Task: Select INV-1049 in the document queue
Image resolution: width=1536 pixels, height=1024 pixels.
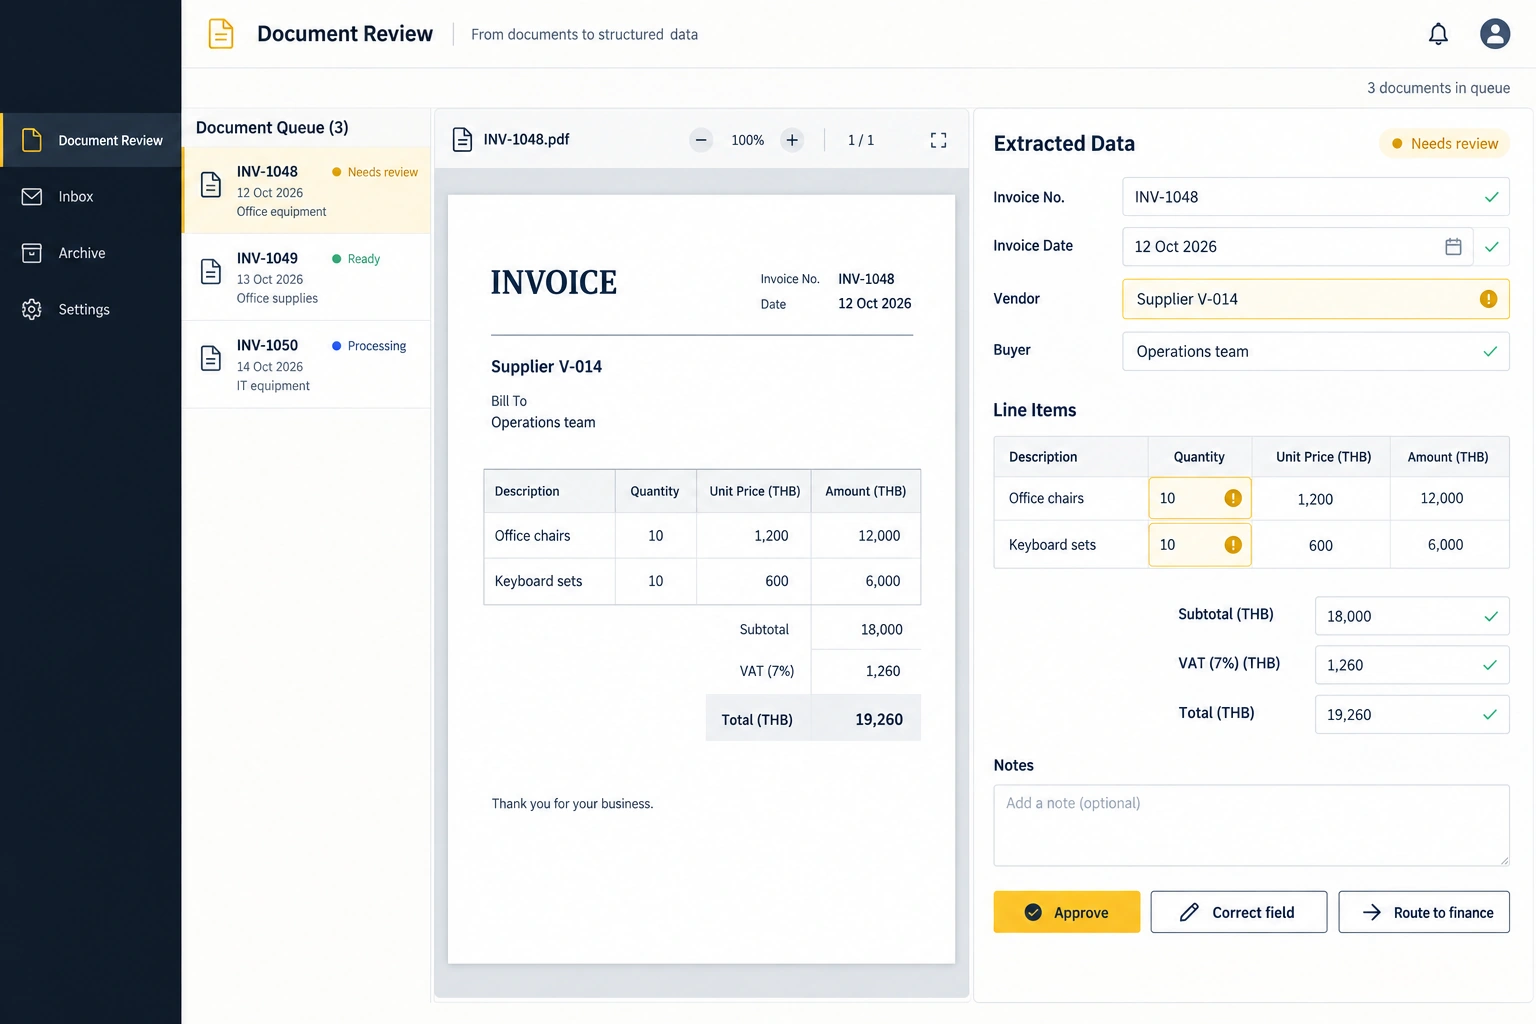Action: pos(306,278)
